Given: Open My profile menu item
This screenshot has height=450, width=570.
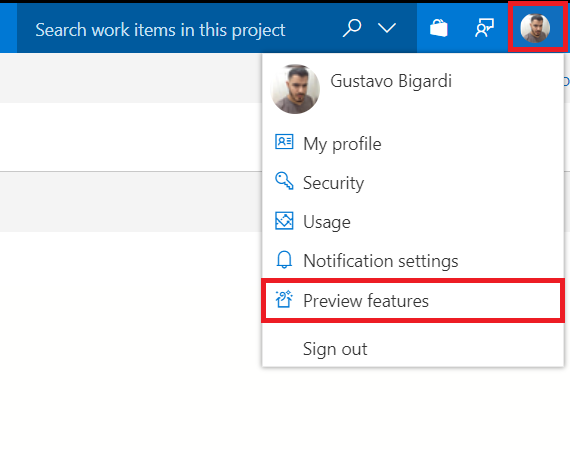Looking at the screenshot, I should (x=413, y=144).
